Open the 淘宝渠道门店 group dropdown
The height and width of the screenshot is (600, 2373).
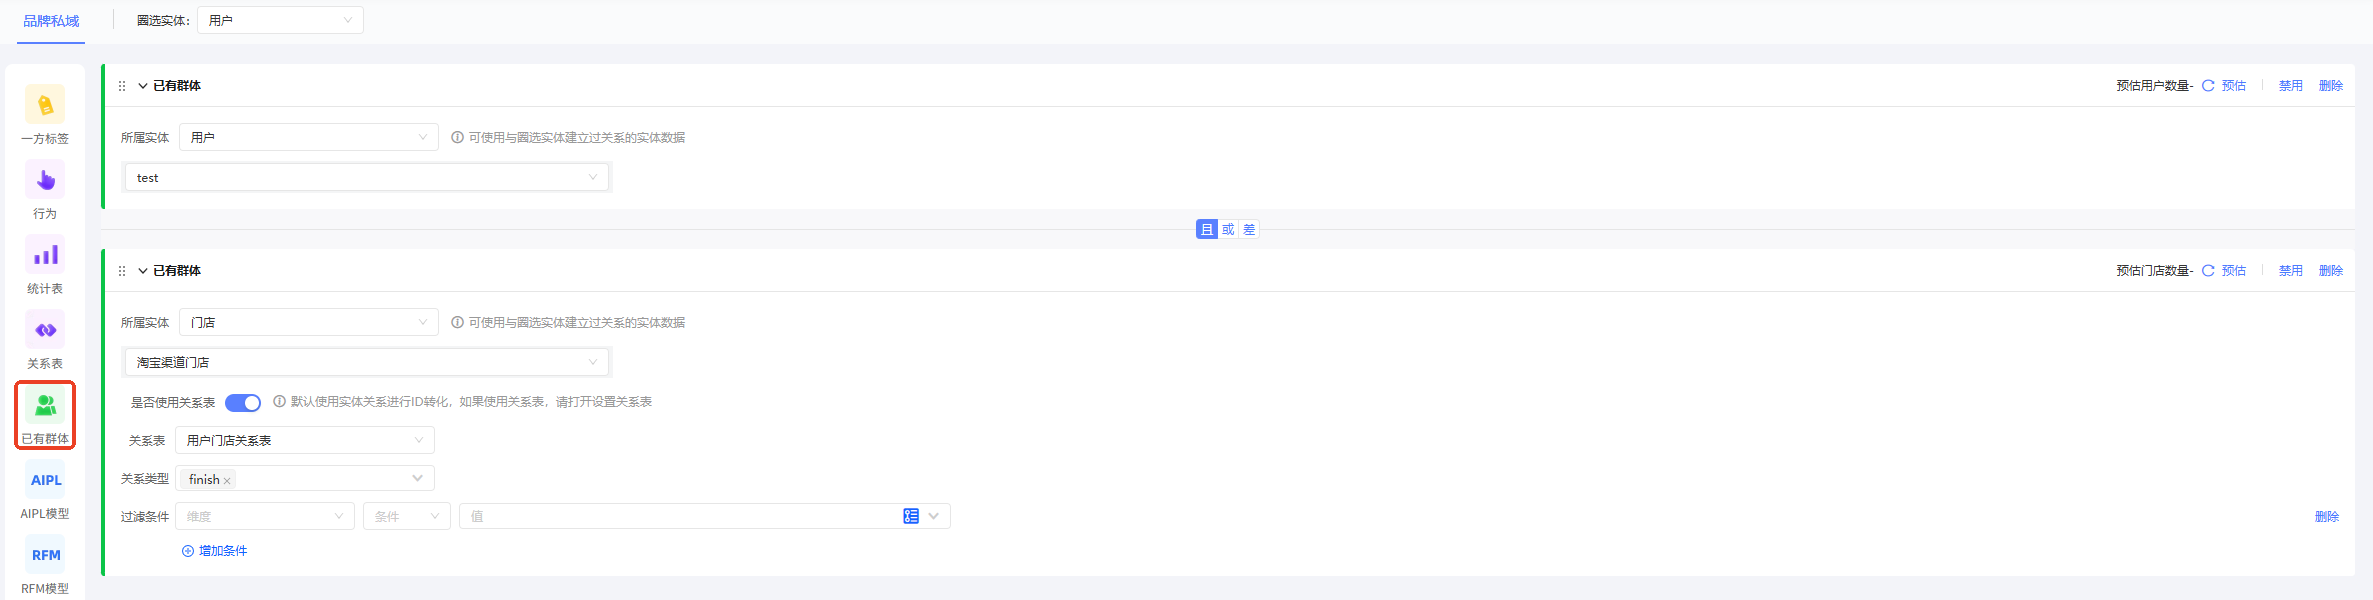(366, 362)
